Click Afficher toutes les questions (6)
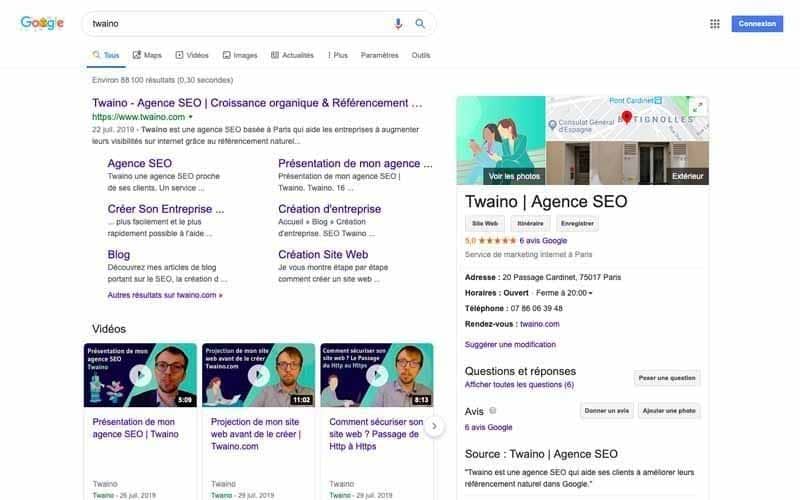Screen dimensions: 800x500 pyautogui.click(x=519, y=385)
